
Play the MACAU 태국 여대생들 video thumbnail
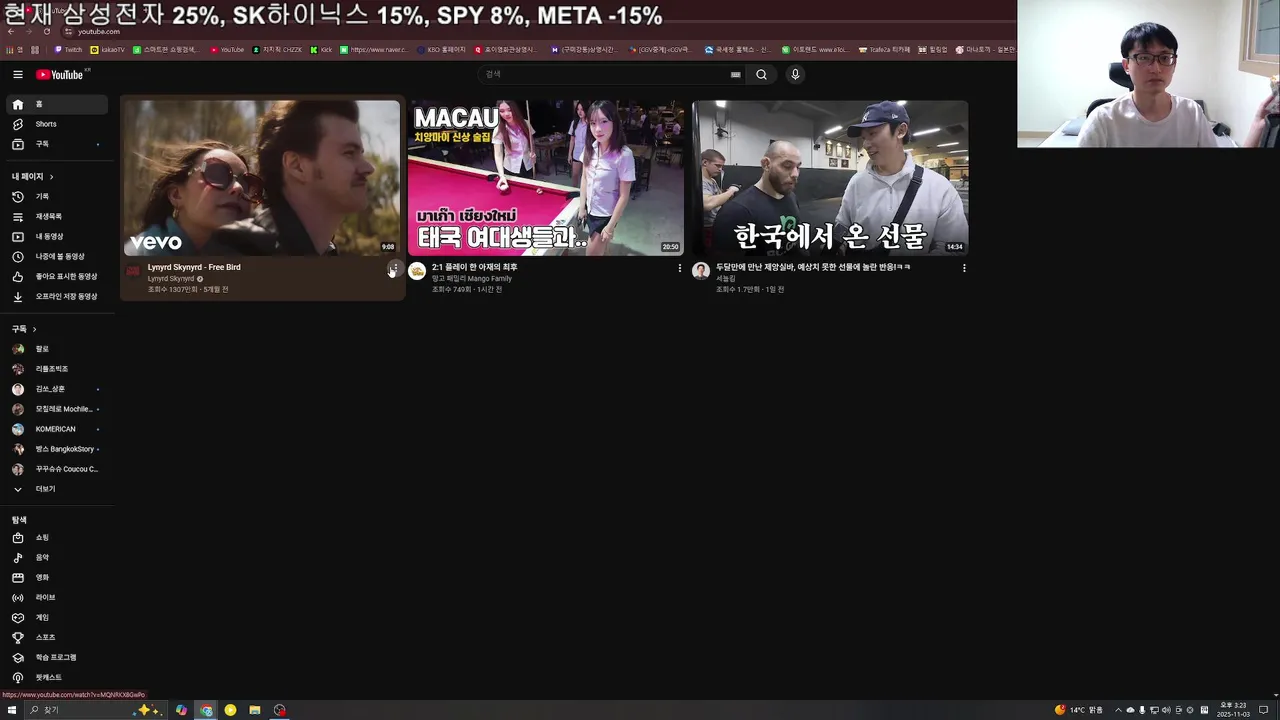(546, 178)
